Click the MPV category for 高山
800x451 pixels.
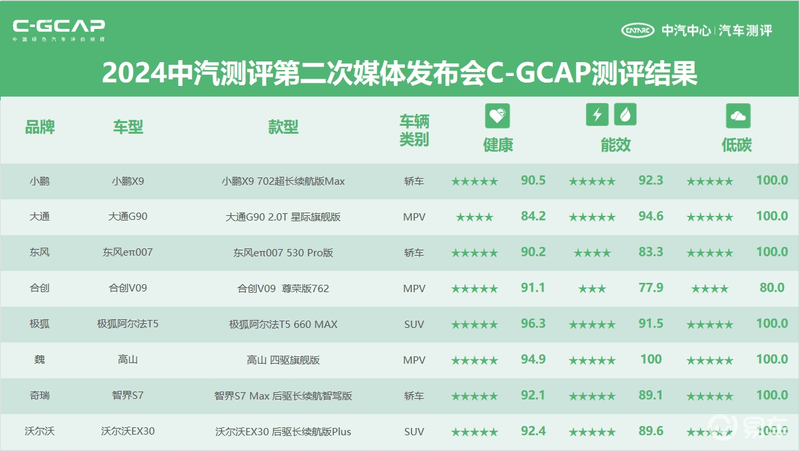click(x=414, y=360)
